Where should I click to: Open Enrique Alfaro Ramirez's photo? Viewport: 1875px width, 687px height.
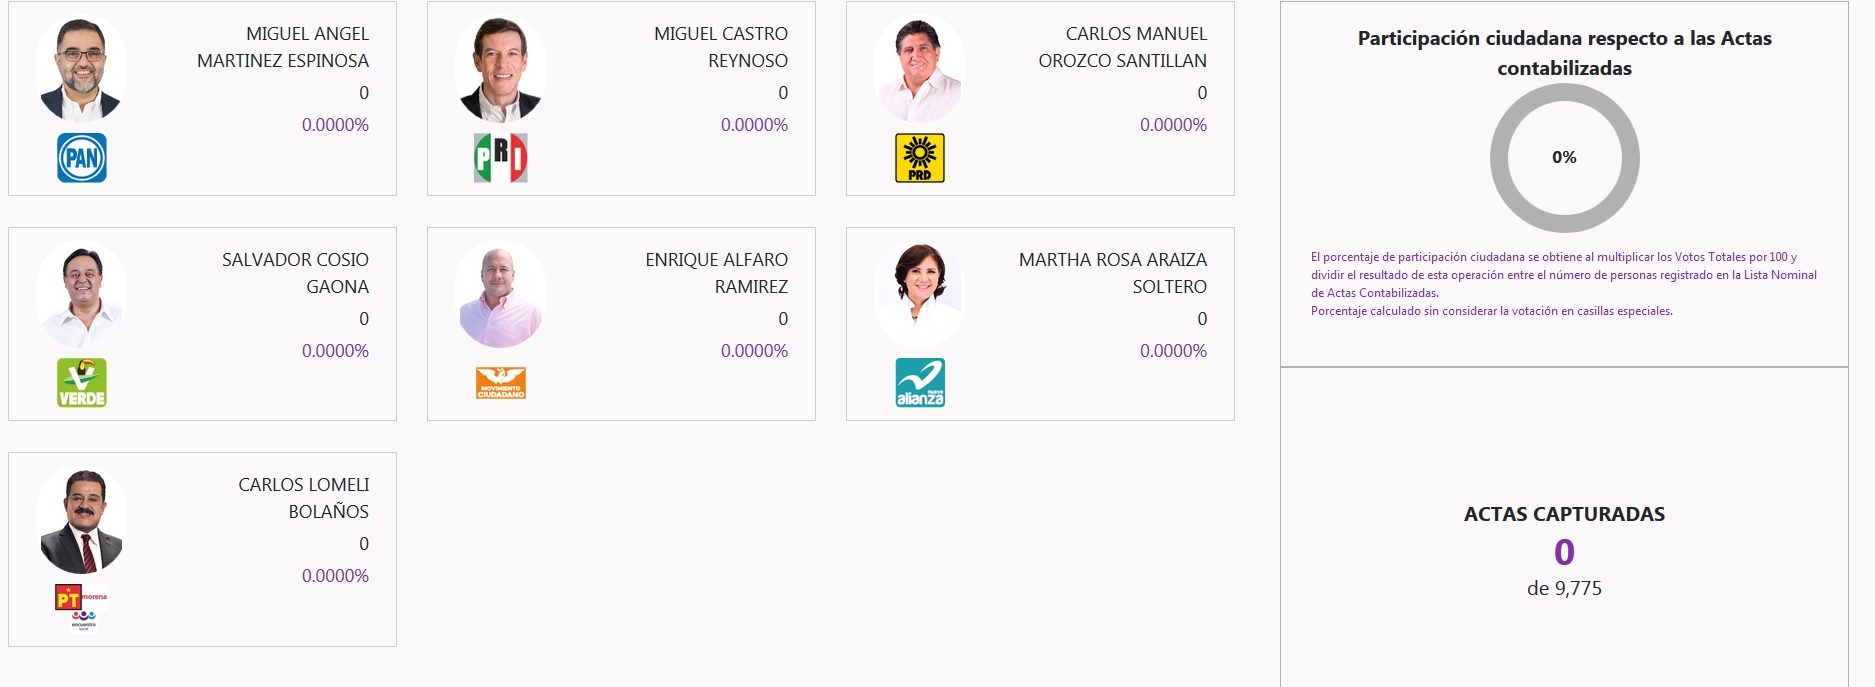pos(500,295)
